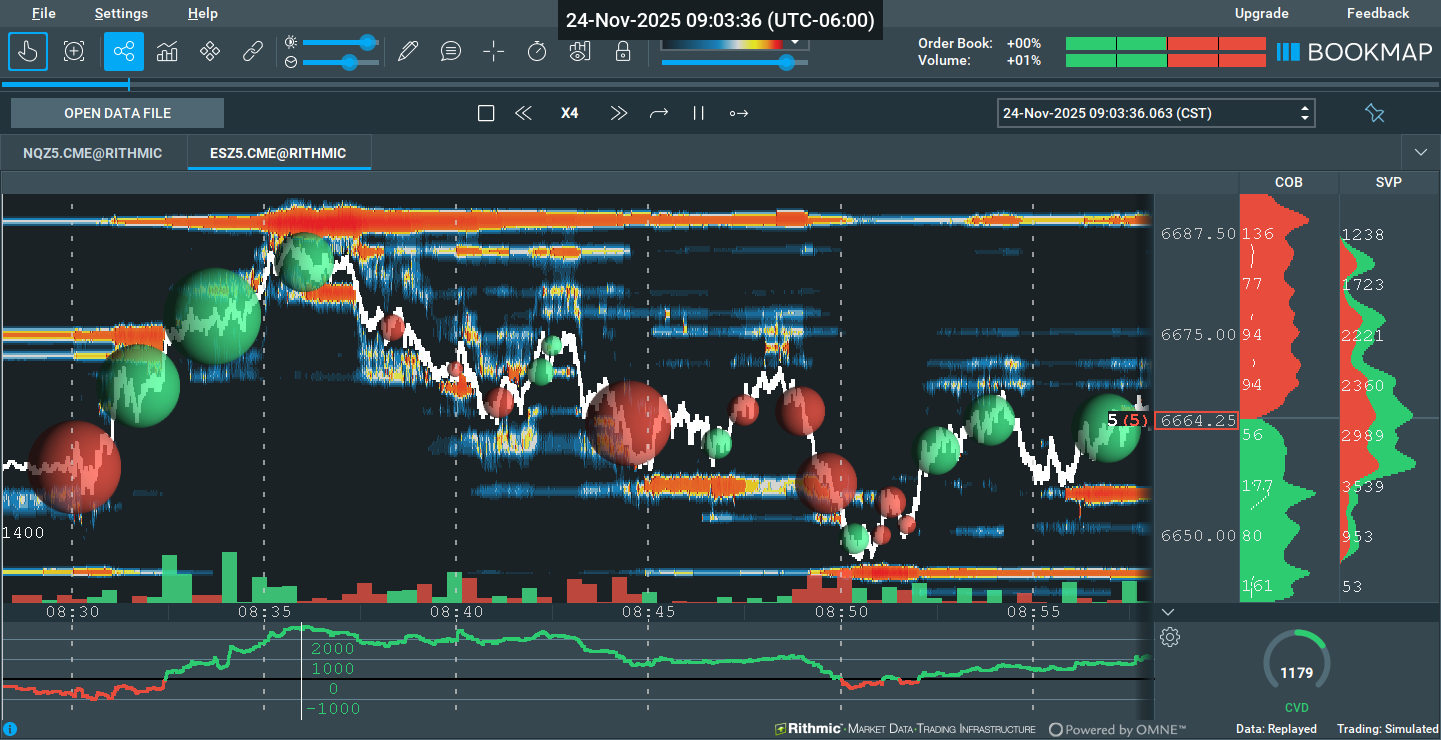Collapse the CVD panel using chevron
The width and height of the screenshot is (1441, 740).
tap(1168, 612)
